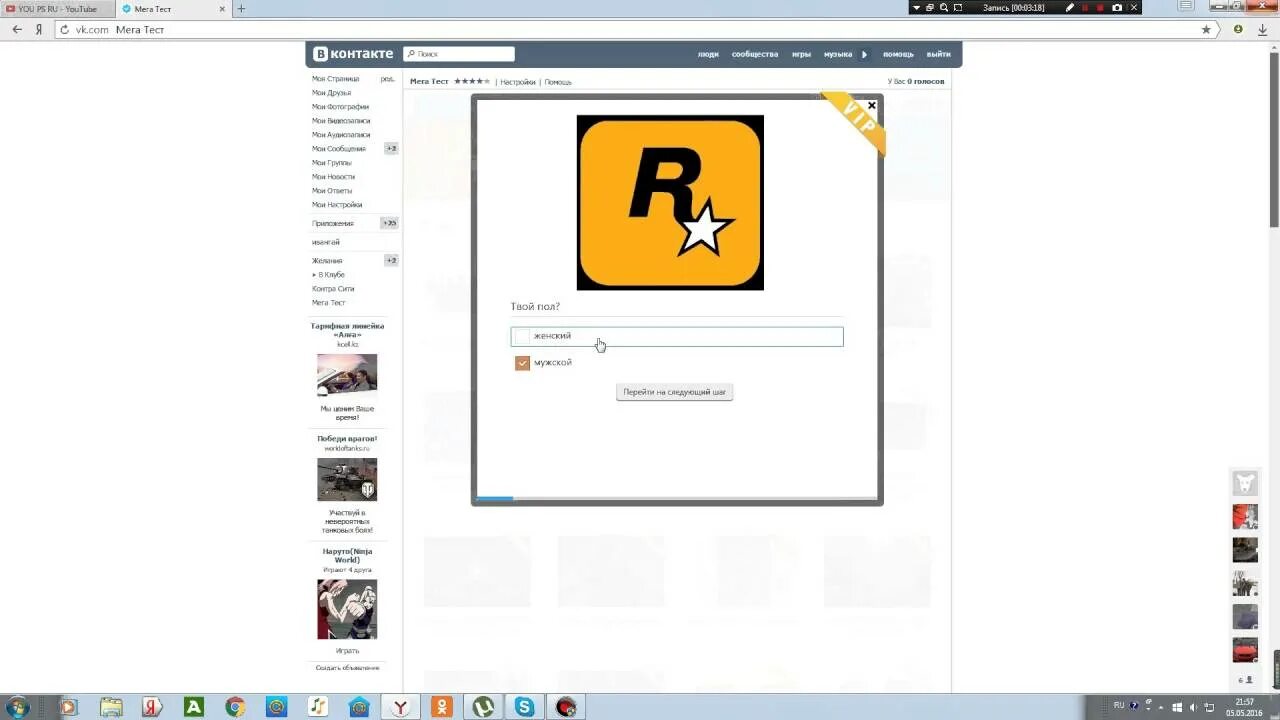The width and height of the screenshot is (1280, 720).
Task: Open Yandex Browser taskbar icon
Action: pyautogui.click(x=400, y=707)
